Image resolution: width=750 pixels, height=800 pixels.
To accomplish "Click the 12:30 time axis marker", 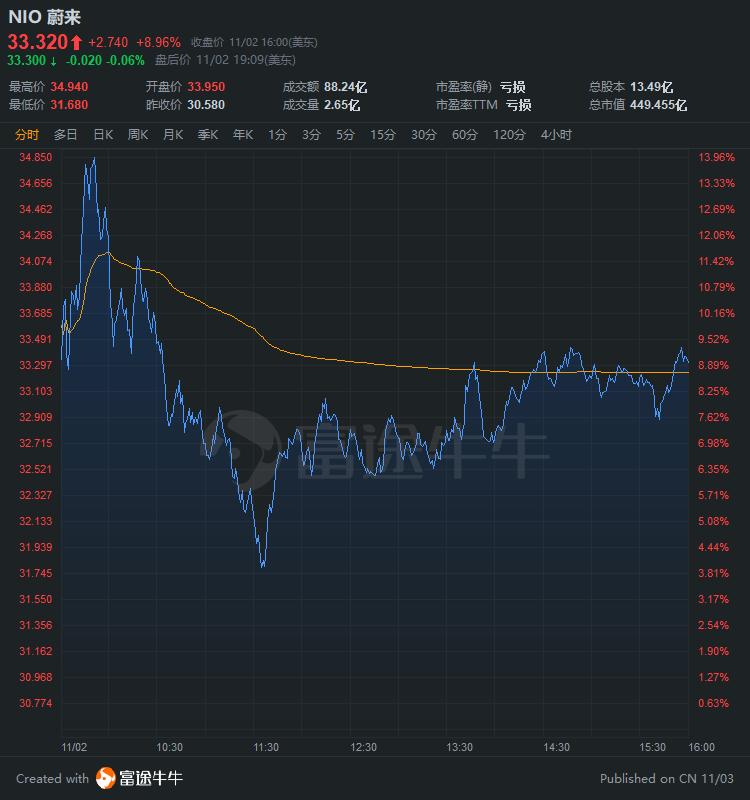I will pos(363,747).
